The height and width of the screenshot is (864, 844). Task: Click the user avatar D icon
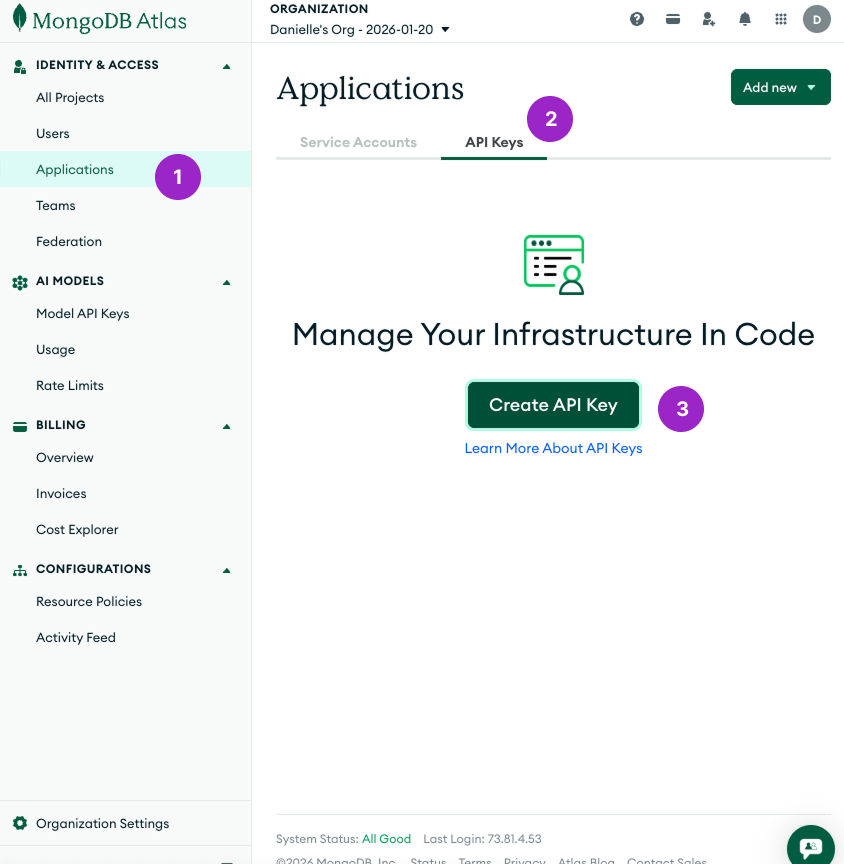817,19
